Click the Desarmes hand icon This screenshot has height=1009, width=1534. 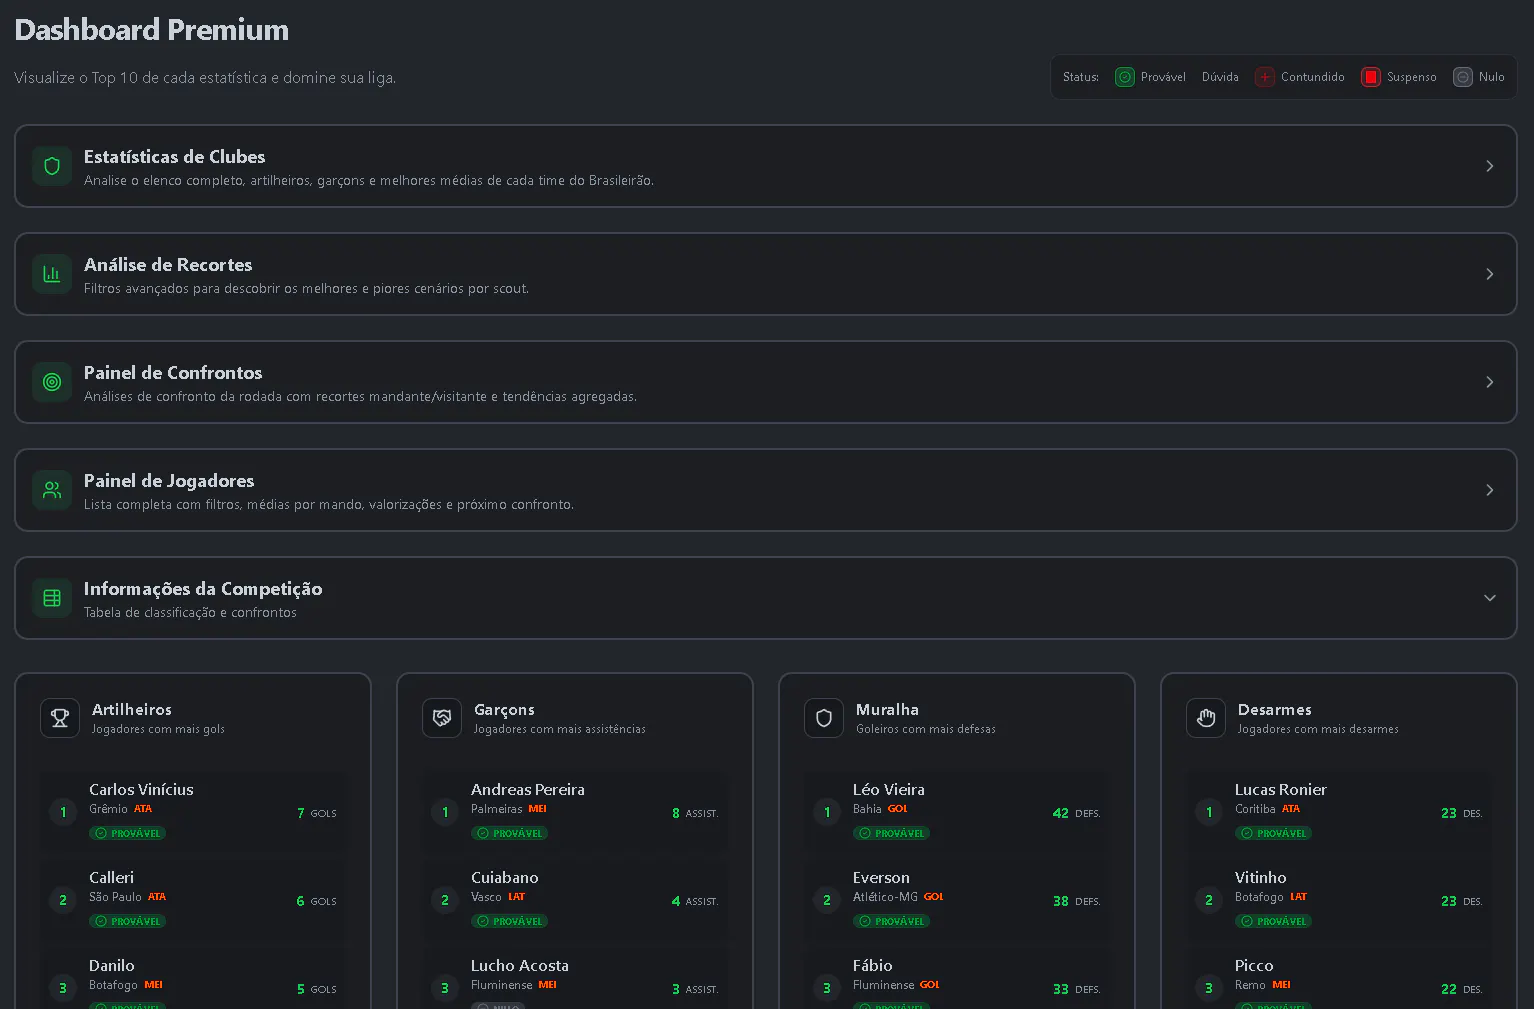point(1206,718)
